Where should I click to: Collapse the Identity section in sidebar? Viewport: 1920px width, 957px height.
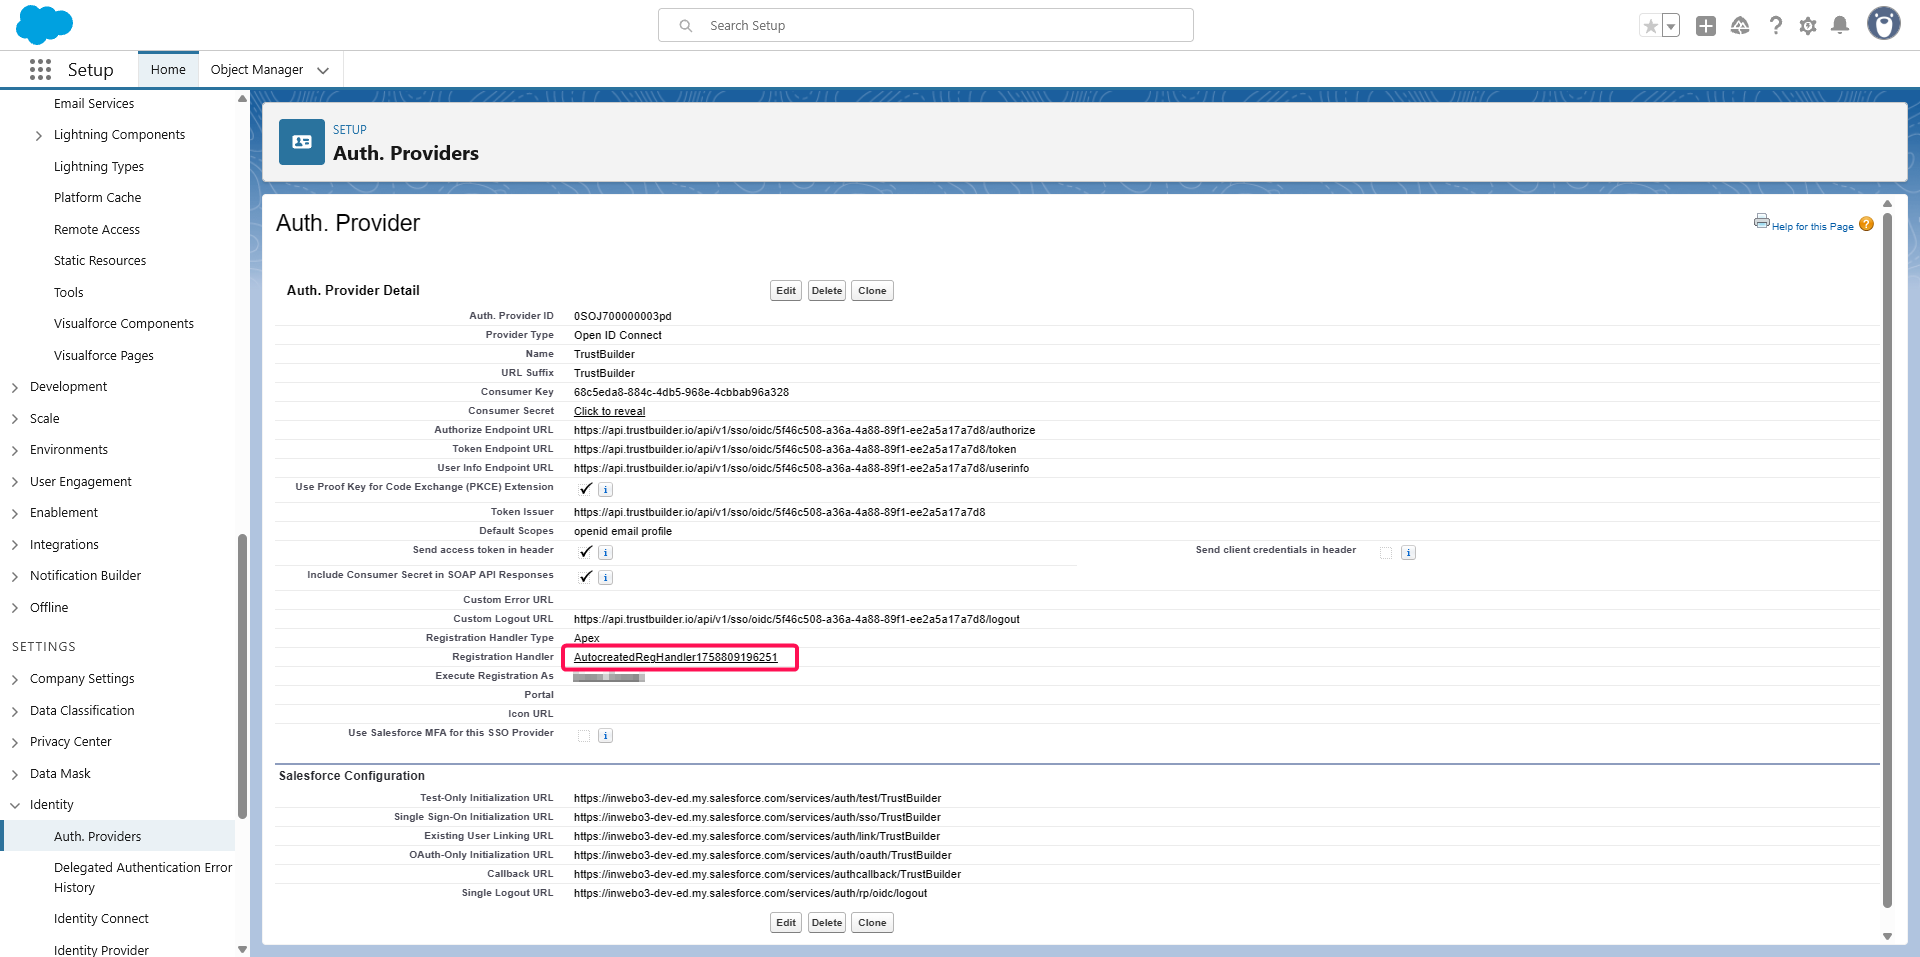(15, 805)
